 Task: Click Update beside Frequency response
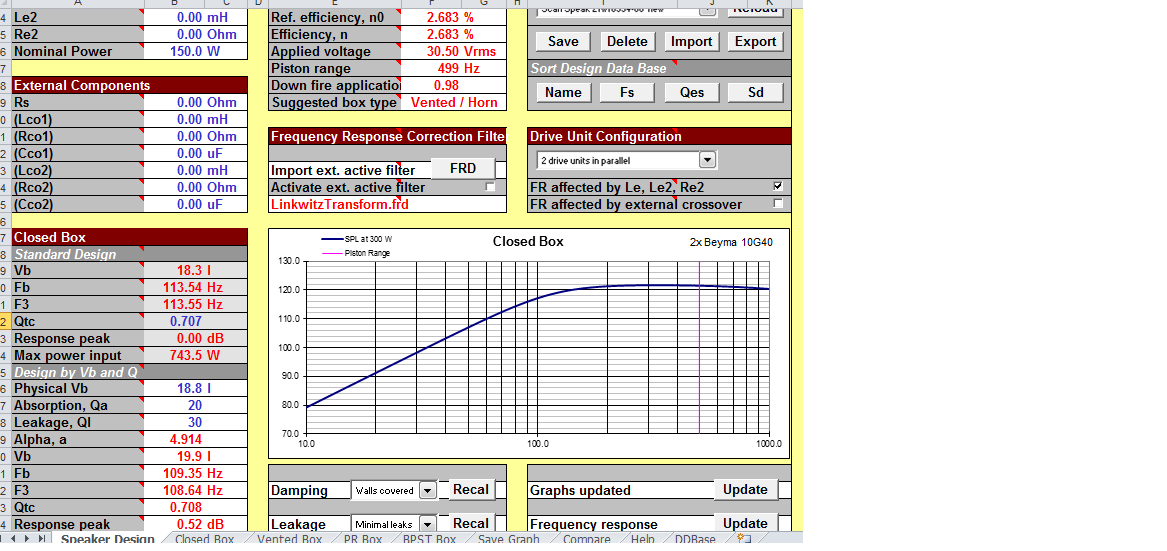point(745,523)
